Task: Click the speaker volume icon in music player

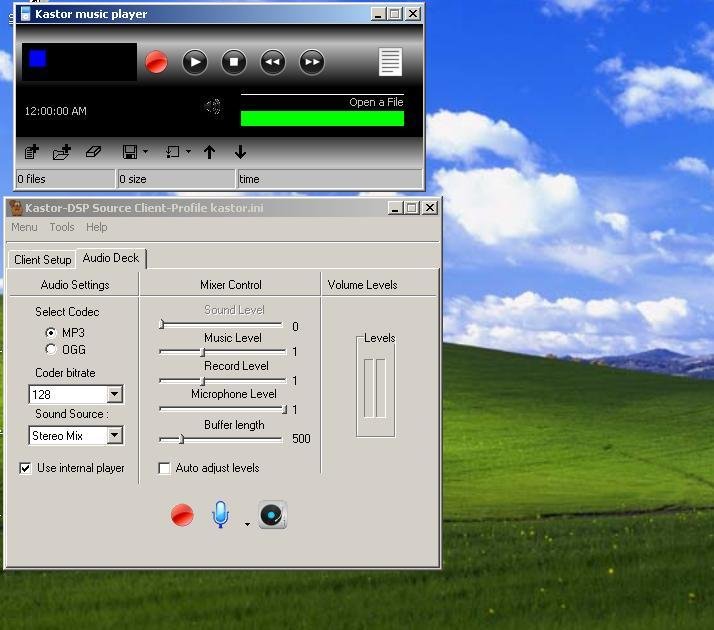Action: (x=213, y=107)
